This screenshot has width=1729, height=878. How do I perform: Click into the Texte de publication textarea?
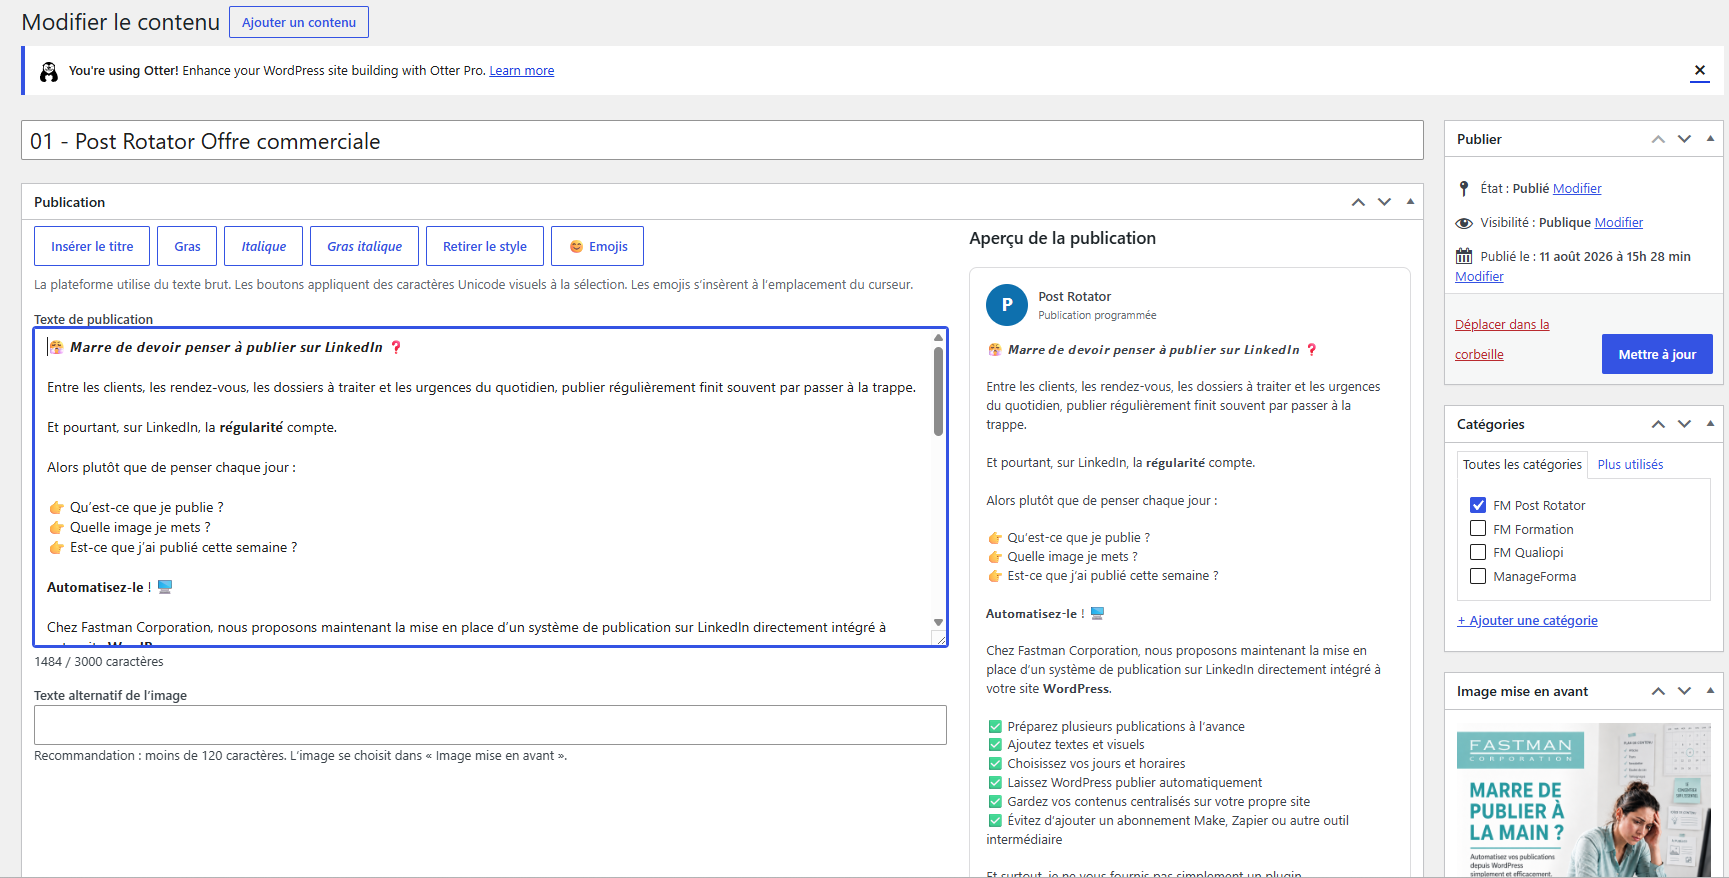point(490,487)
